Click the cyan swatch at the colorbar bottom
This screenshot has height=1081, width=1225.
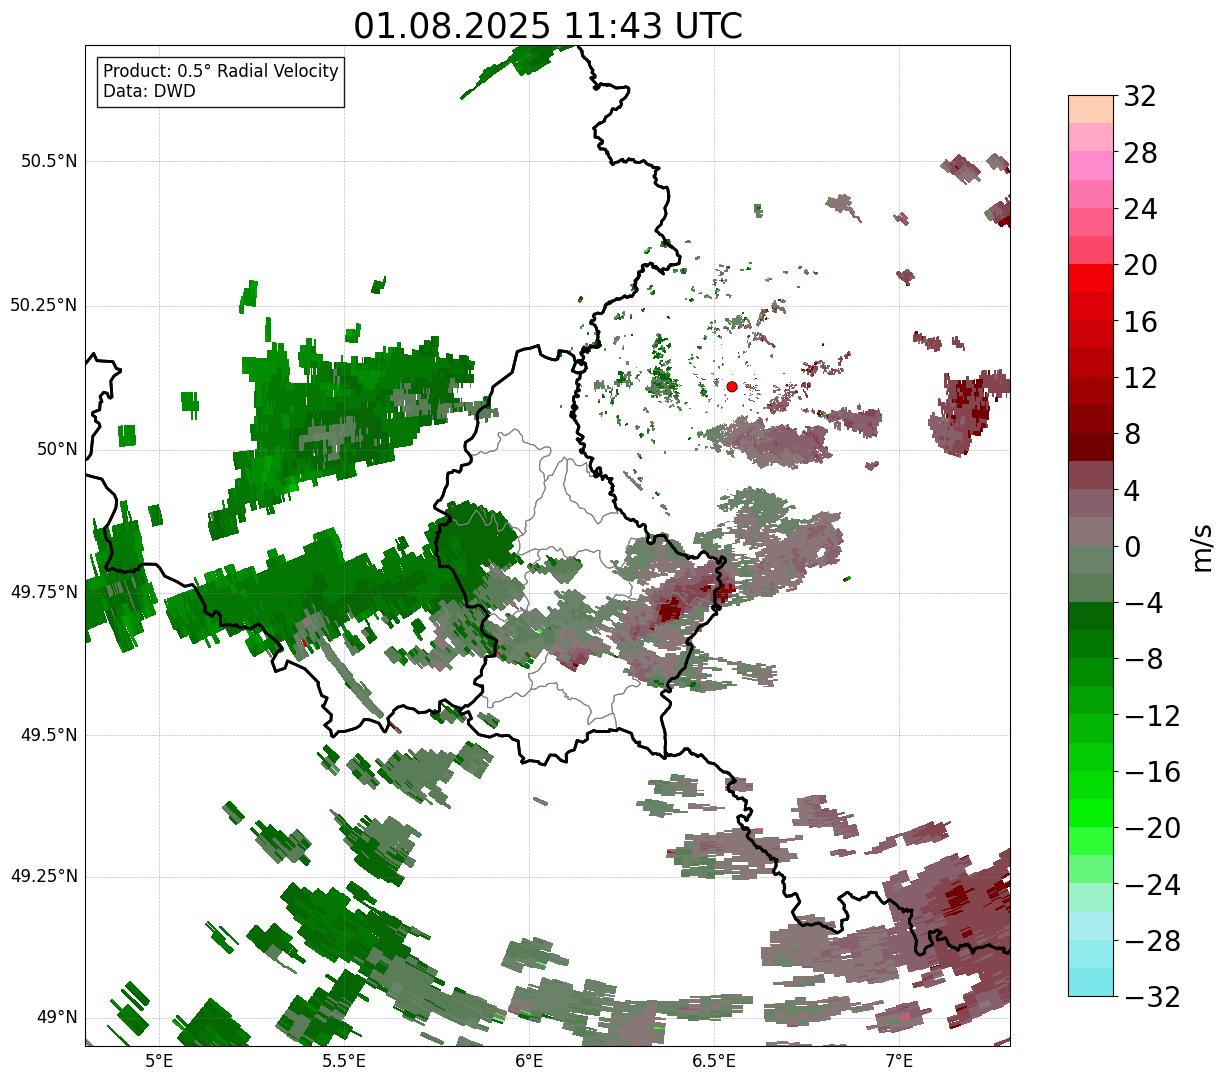[1091, 983]
